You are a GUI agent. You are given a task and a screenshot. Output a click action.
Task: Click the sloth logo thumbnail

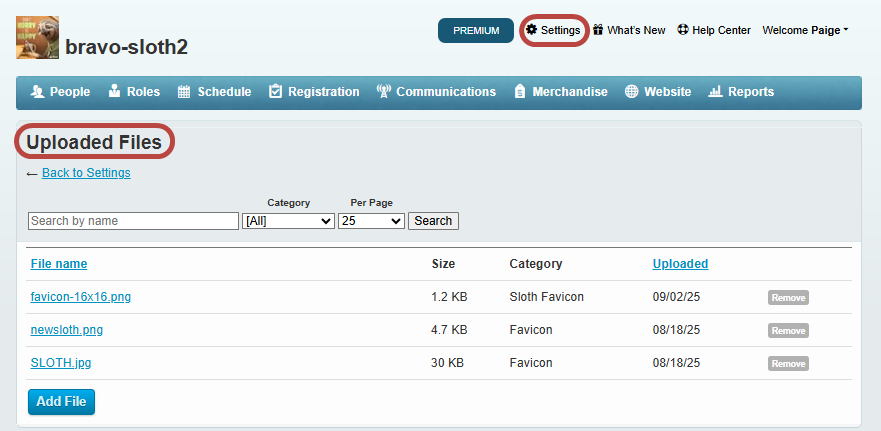pyautogui.click(x=37, y=38)
